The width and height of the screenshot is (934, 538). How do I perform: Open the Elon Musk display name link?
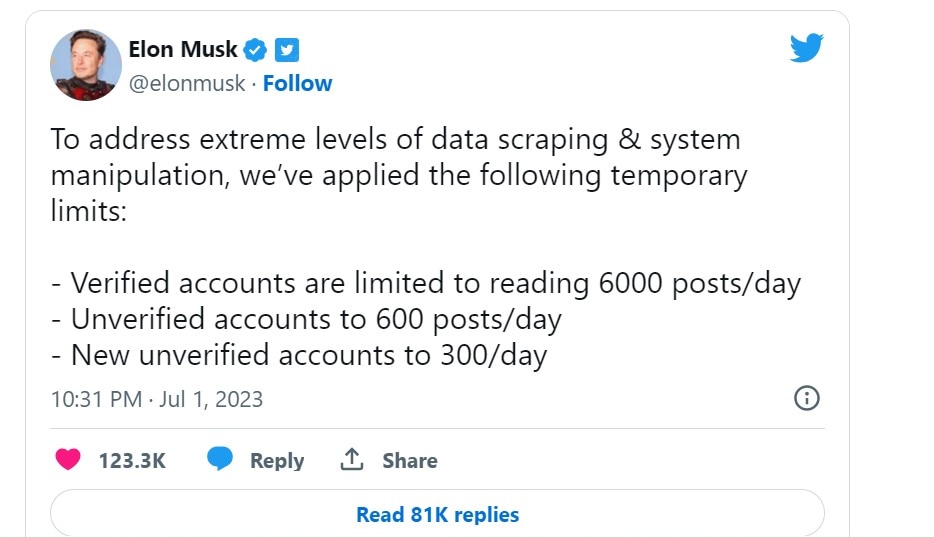[183, 49]
